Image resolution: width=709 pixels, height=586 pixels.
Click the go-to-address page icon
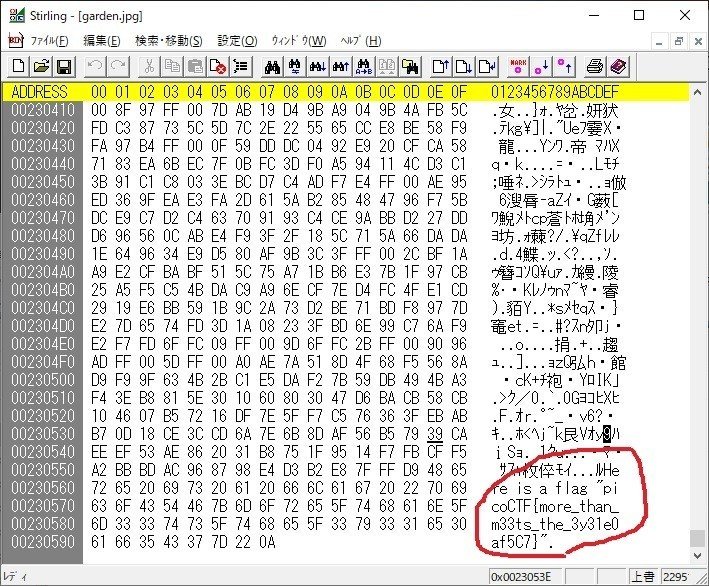487,67
